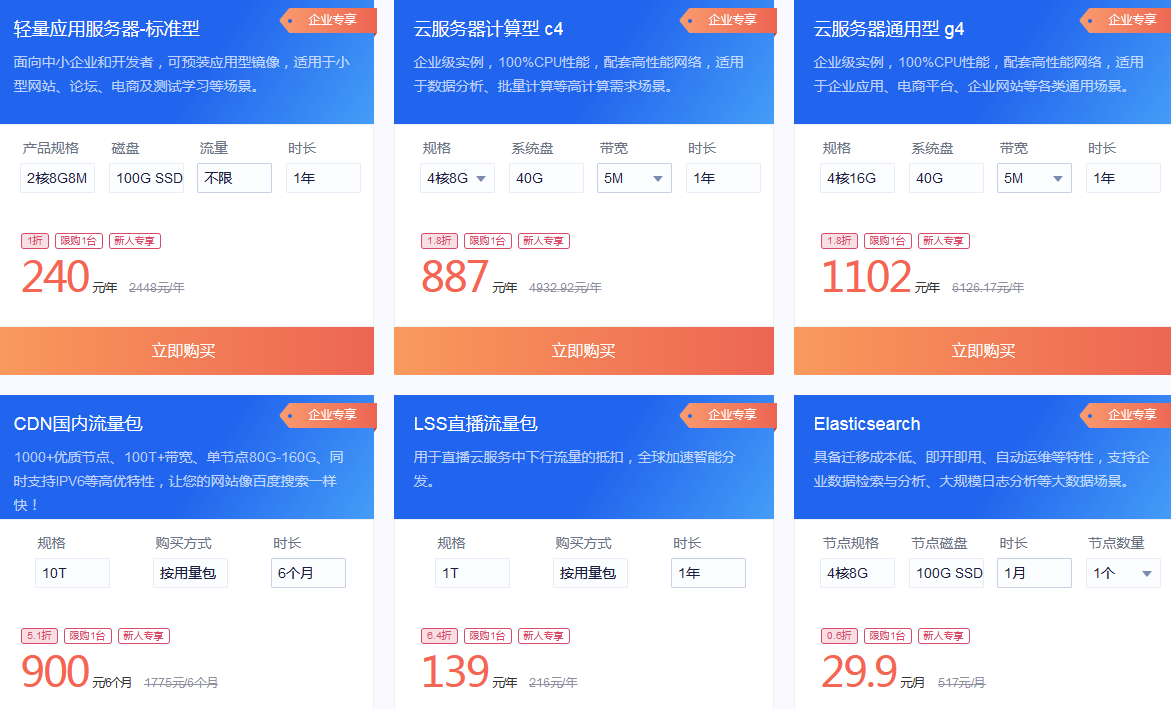Click 立即购买 for 轻量应用服务器-标准型
Screen dimensions: 1171x709
184,351
